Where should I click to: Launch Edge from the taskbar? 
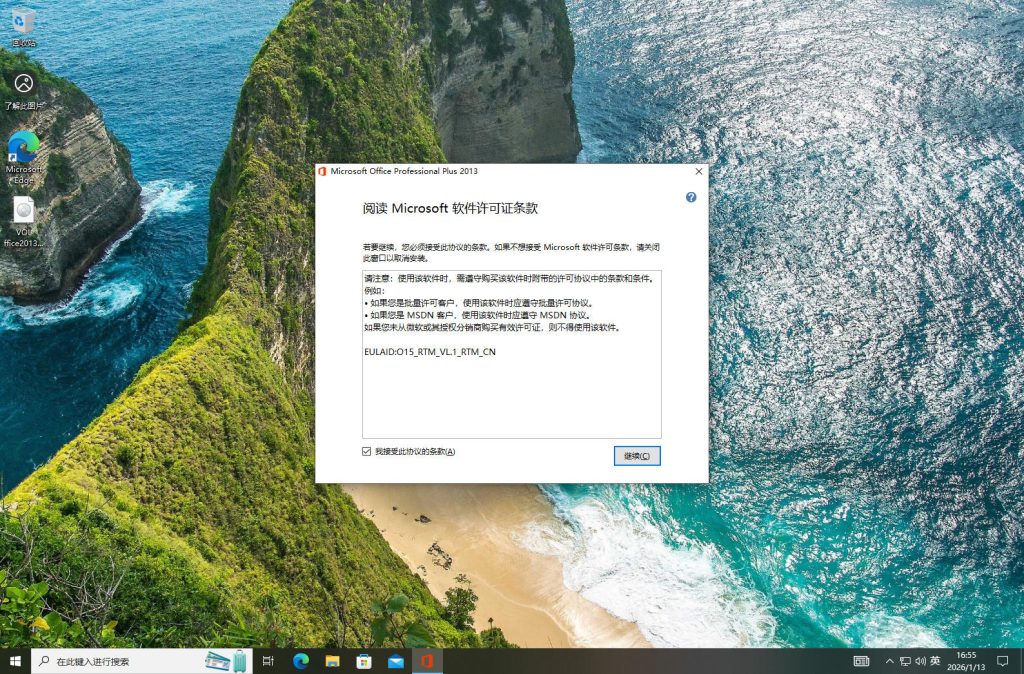(x=300, y=661)
